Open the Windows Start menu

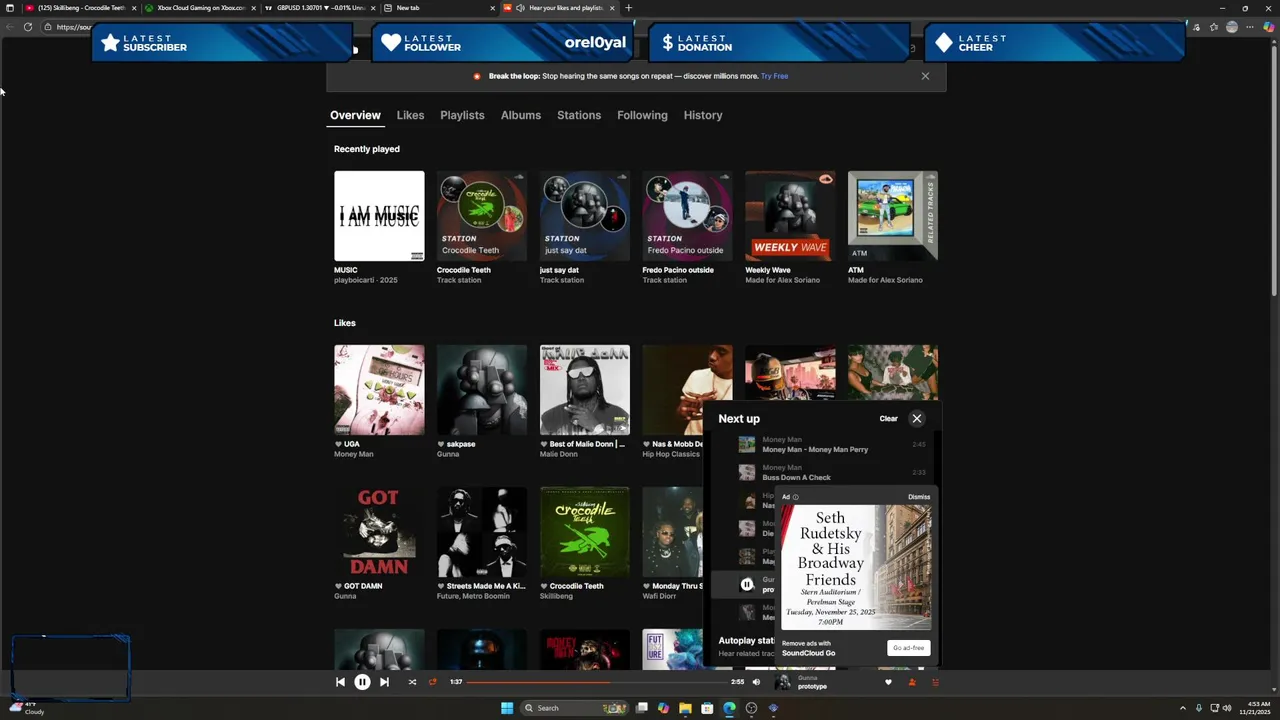507,708
